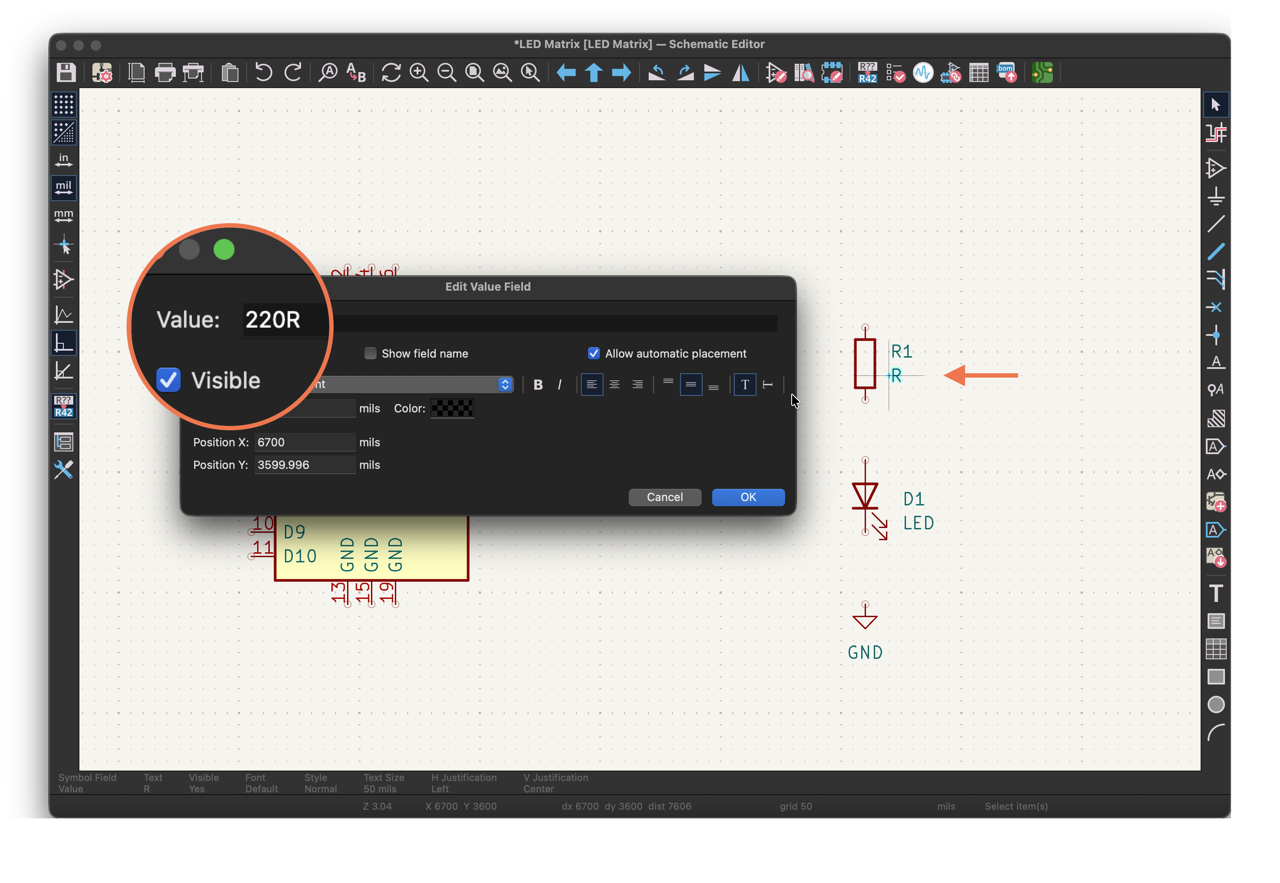
Task: Open the Color swatch picker
Action: coord(452,408)
